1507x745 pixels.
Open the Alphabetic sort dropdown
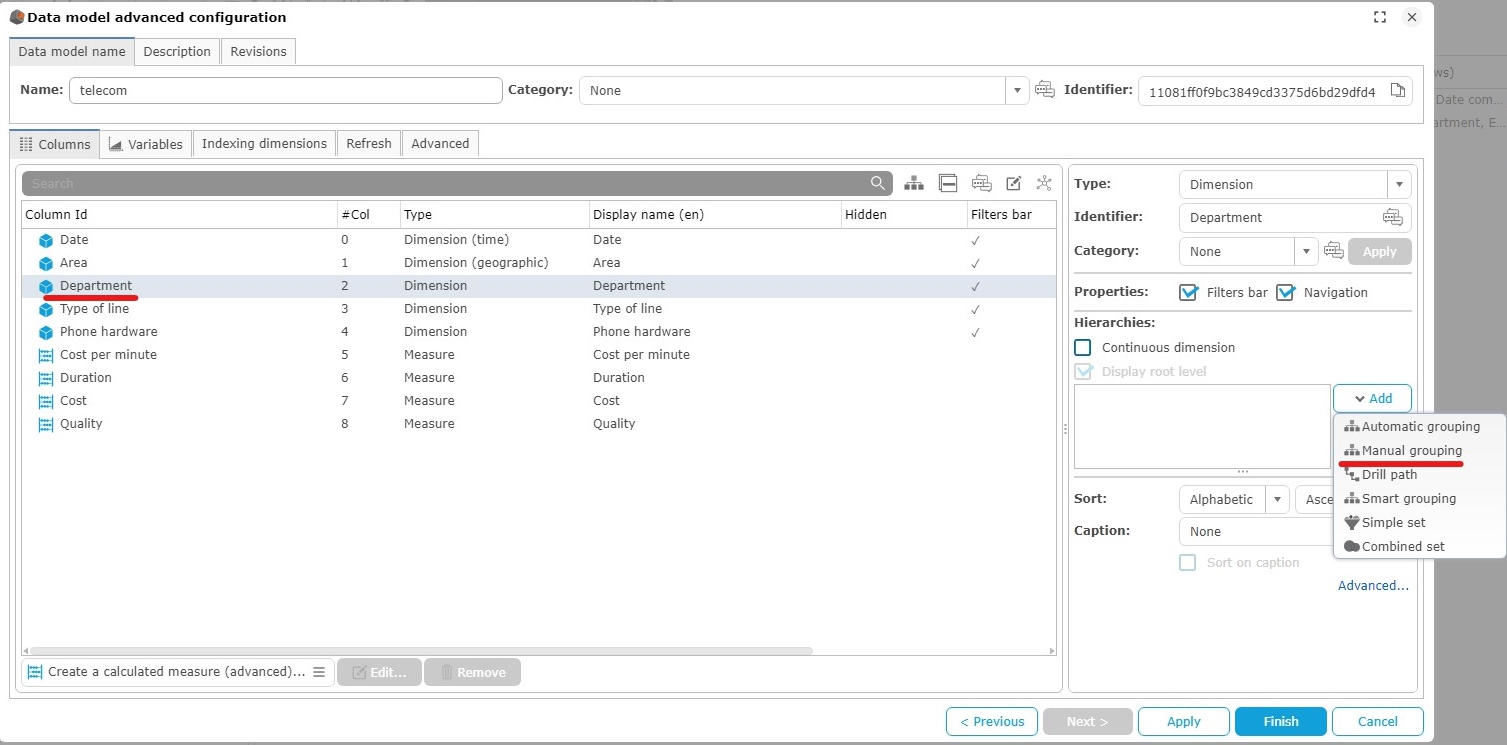[1276, 499]
